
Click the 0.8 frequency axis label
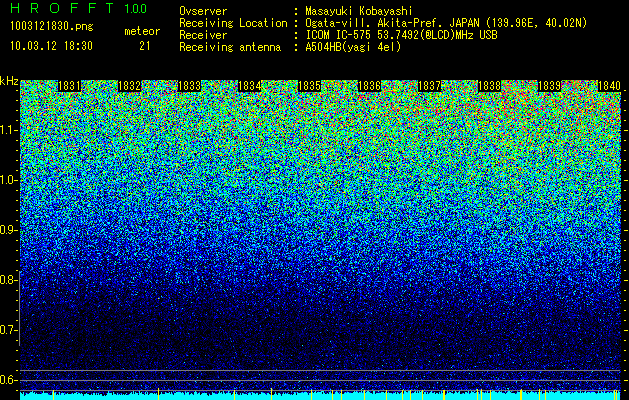8,280
